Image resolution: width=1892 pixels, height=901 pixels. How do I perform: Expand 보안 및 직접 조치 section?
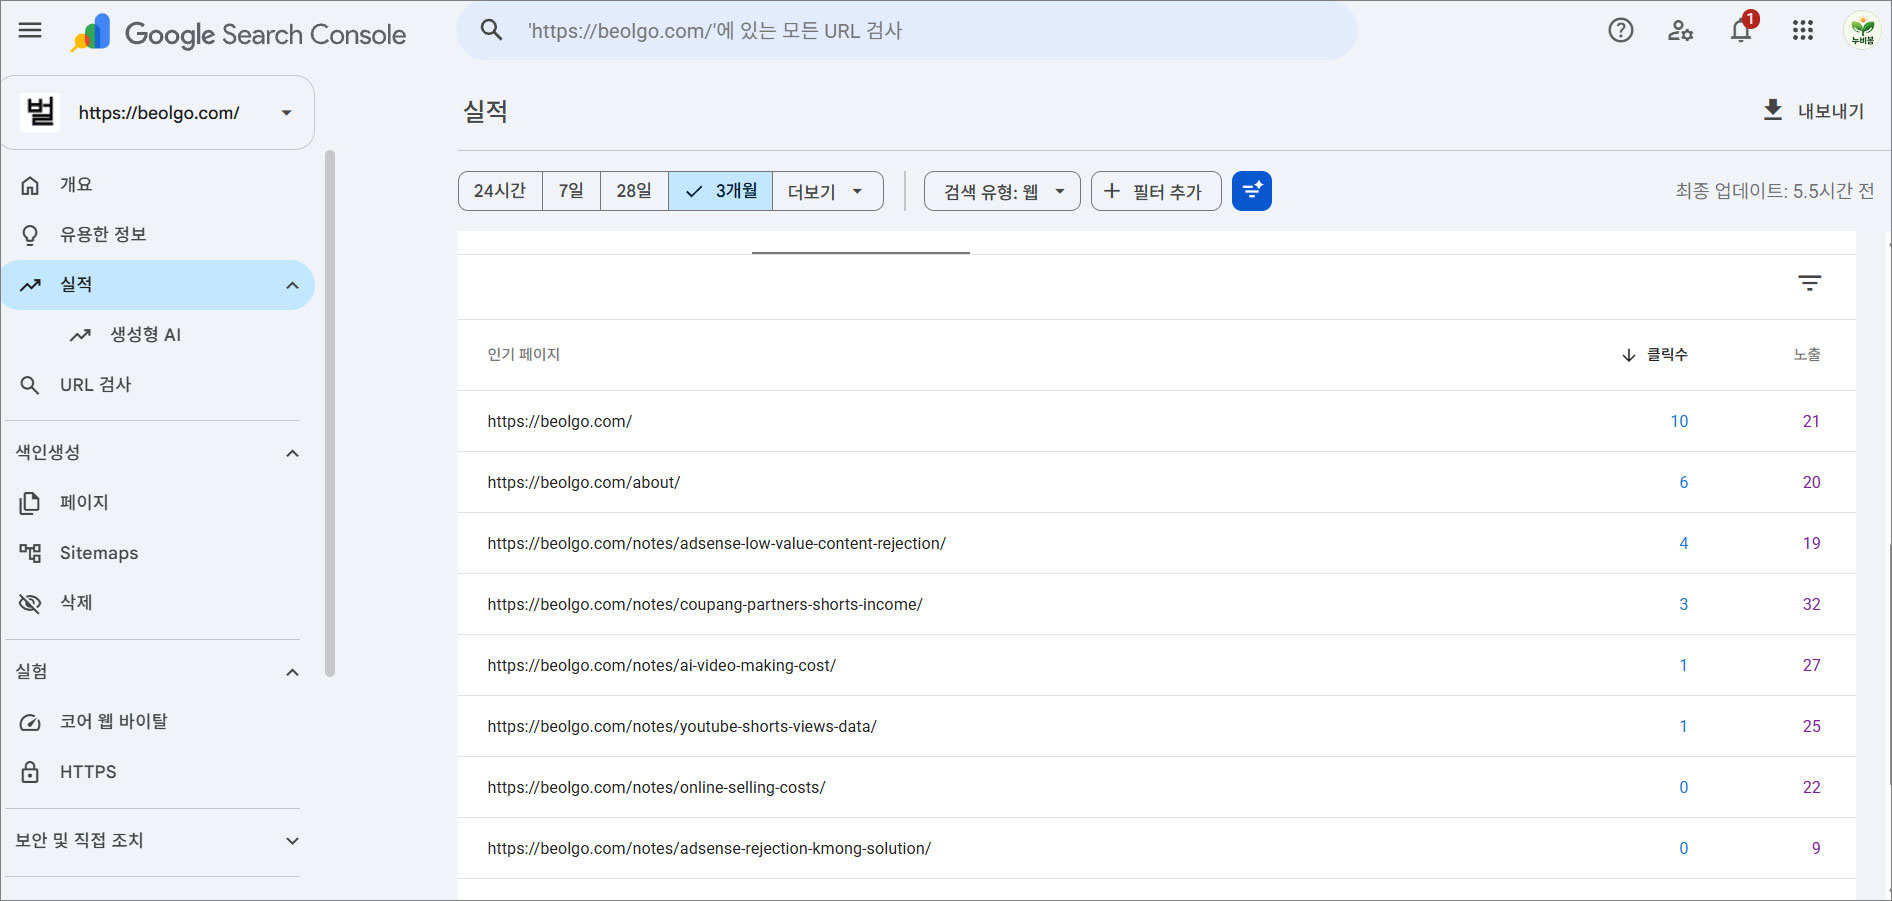292,841
